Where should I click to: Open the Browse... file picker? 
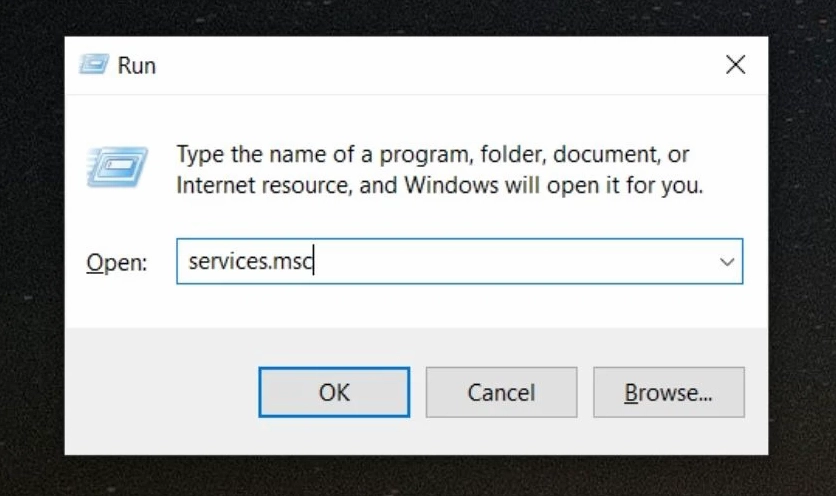668,392
